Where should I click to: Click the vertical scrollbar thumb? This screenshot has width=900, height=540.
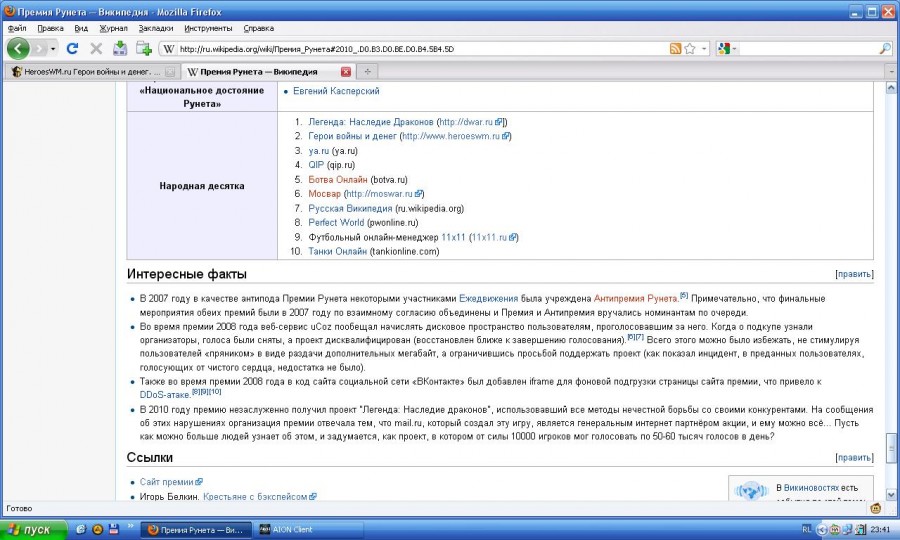click(891, 446)
